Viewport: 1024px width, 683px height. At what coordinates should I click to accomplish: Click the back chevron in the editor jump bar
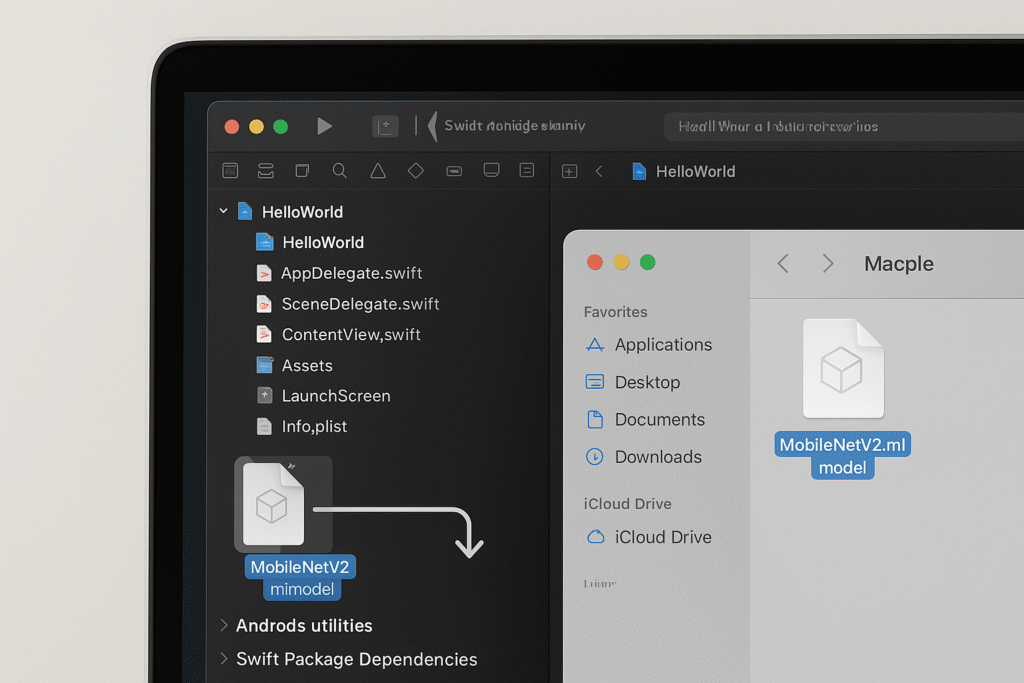pyautogui.click(x=597, y=171)
